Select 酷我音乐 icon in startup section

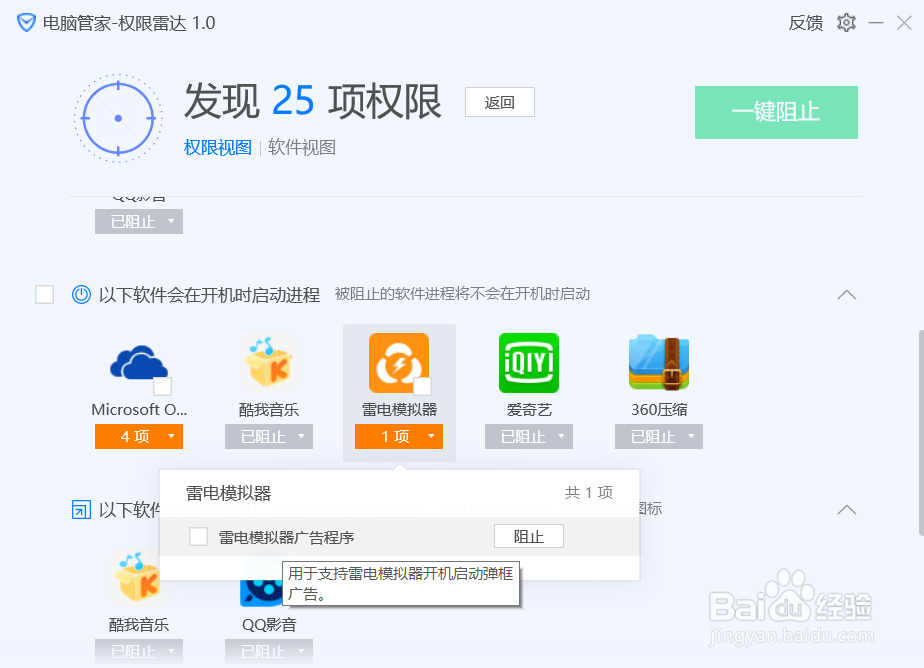(269, 363)
